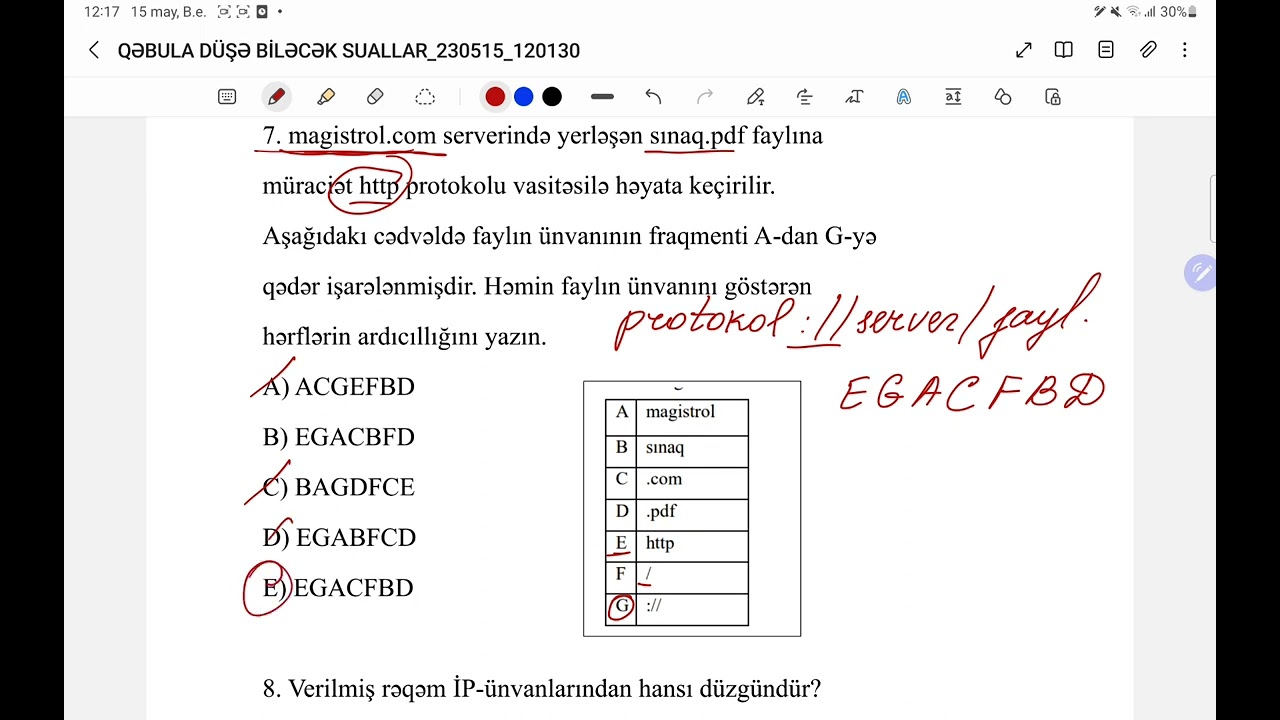Screen dimensions: 1280x720
Task: Click the table cell '://'
Action: tap(692, 609)
